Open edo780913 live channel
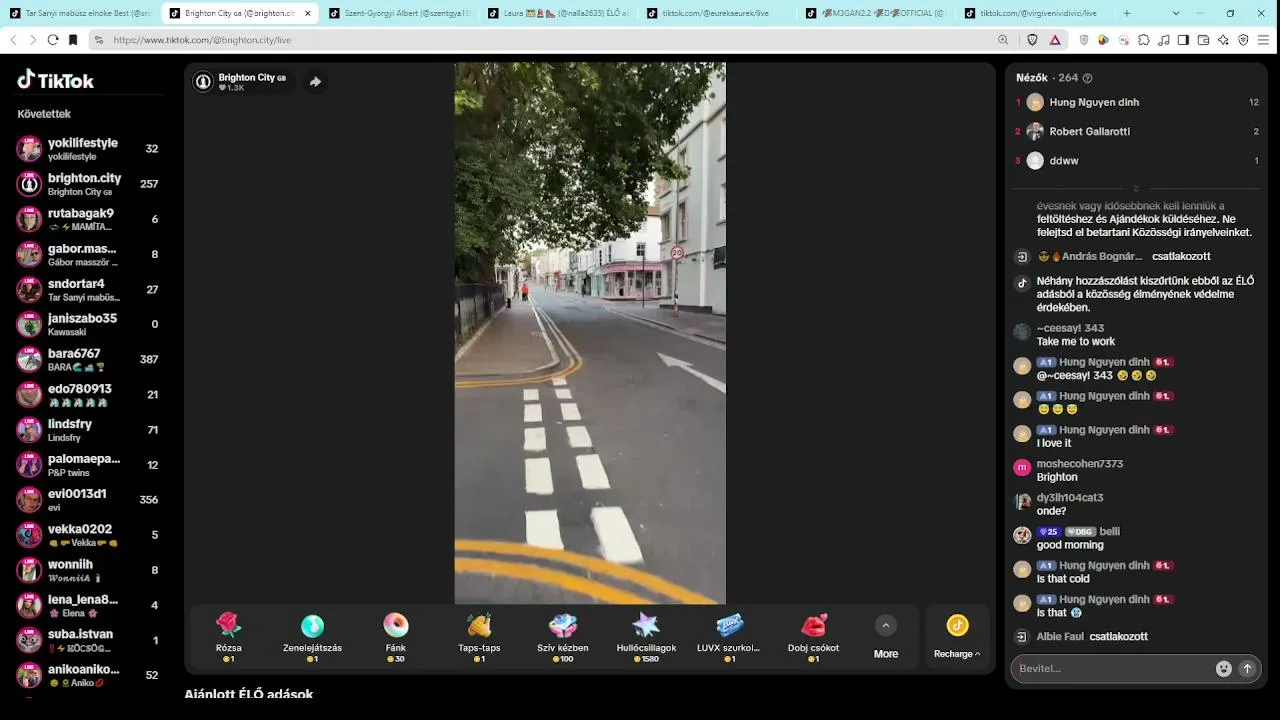 (x=89, y=394)
